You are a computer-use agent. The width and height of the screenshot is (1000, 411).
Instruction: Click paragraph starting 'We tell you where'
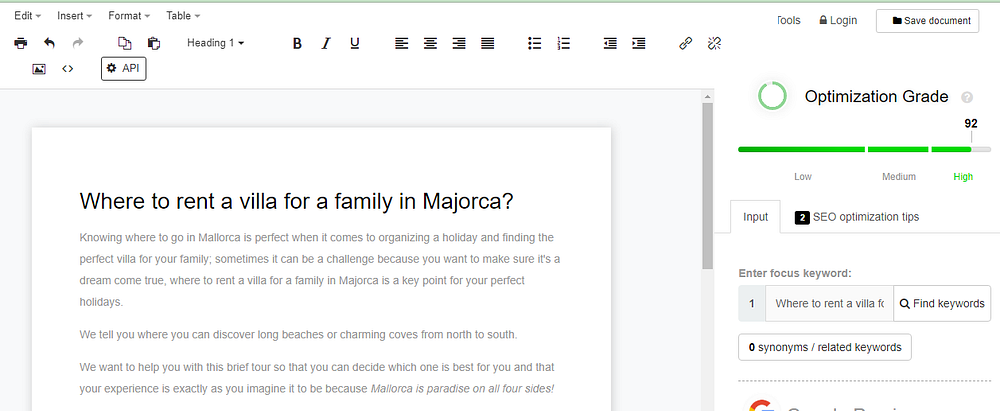298,334
